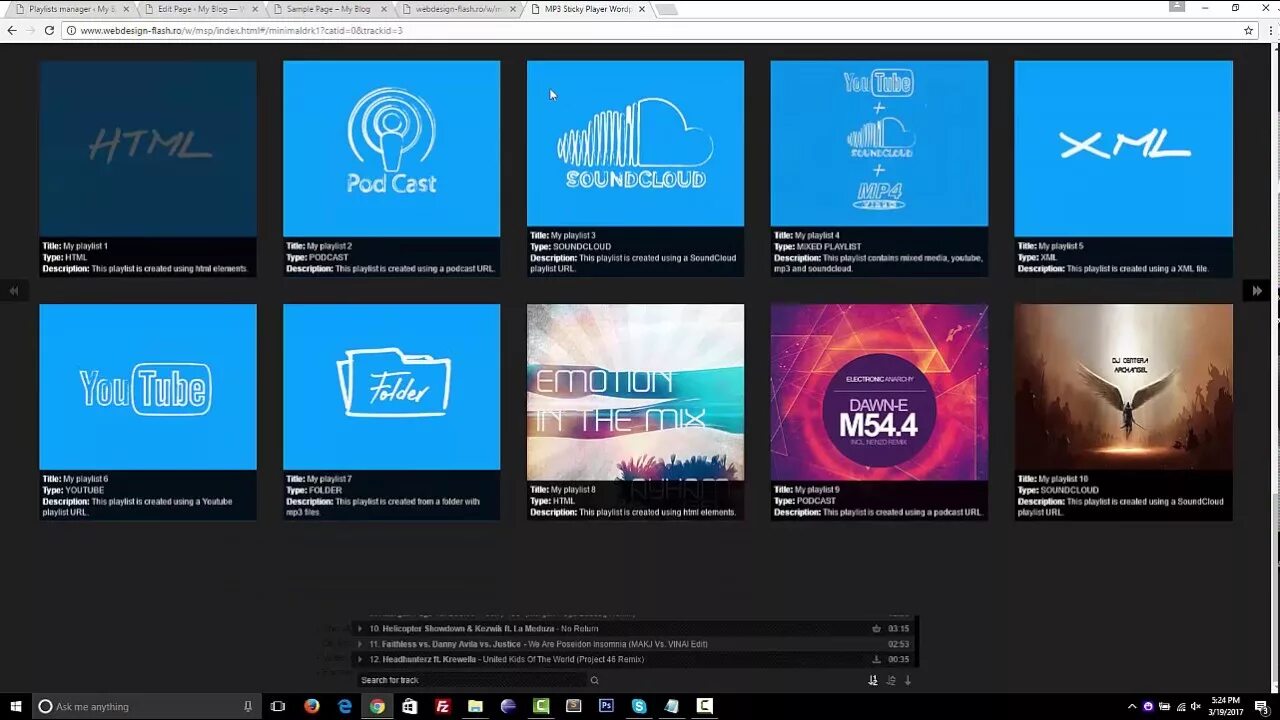The width and height of the screenshot is (1280, 720).
Task: Click the Wi-Fi network tray icon
Action: (x=1180, y=706)
